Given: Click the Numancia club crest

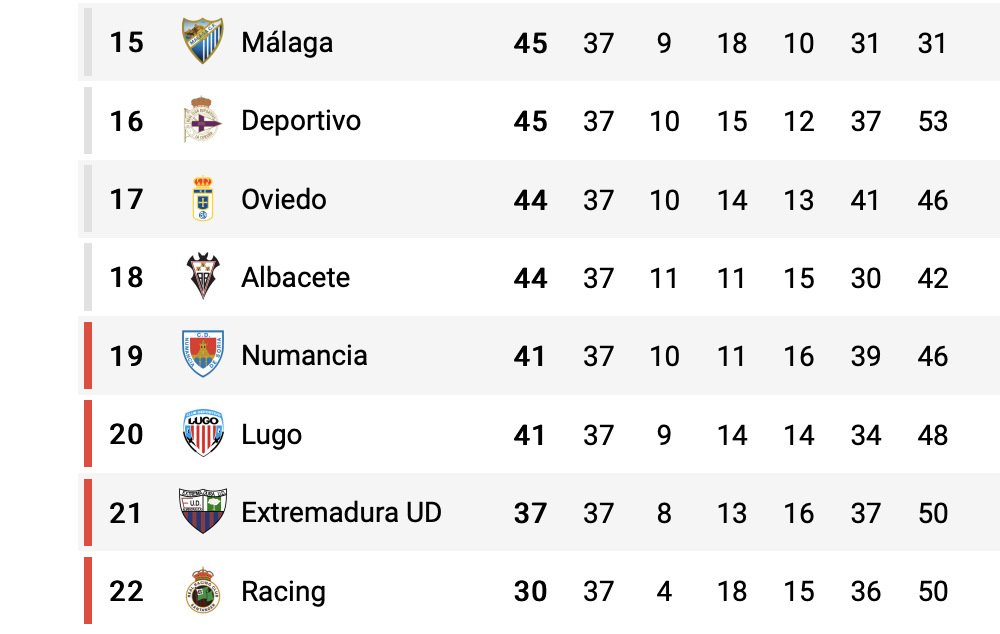Looking at the screenshot, I should (x=203, y=354).
